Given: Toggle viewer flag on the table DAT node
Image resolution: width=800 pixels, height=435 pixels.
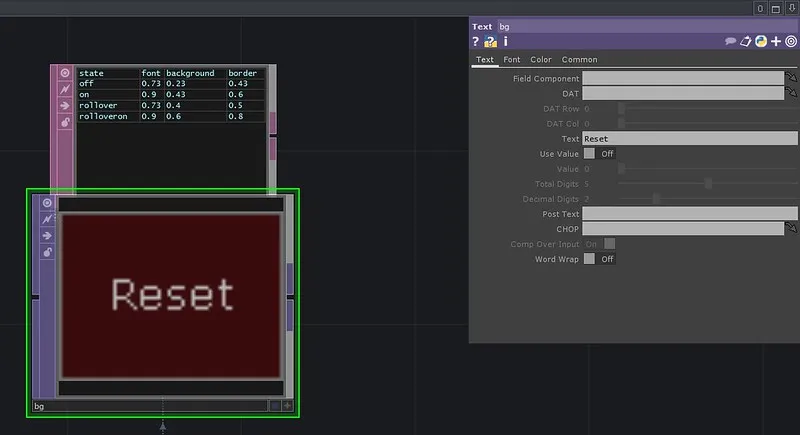Looking at the screenshot, I should [65, 73].
